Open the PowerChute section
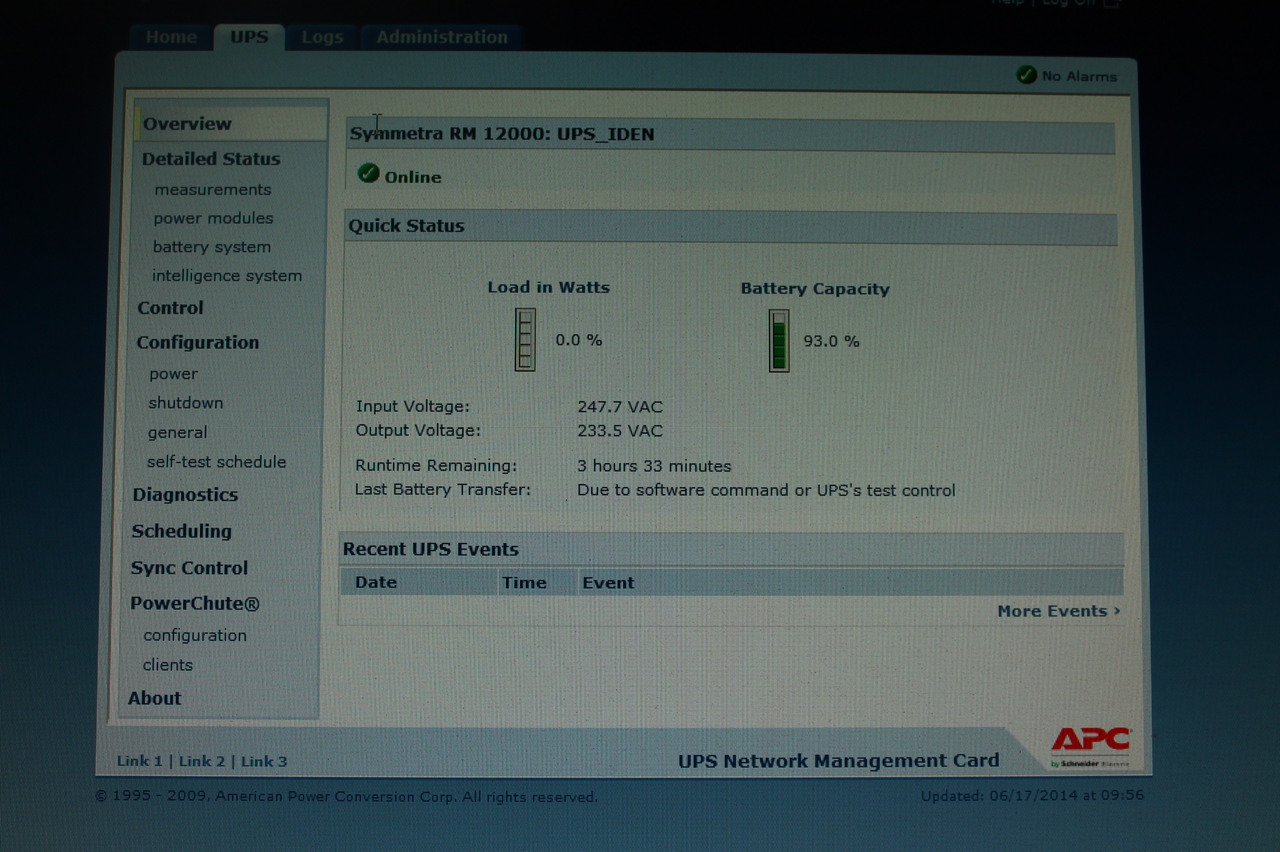The height and width of the screenshot is (852, 1280). coord(194,604)
